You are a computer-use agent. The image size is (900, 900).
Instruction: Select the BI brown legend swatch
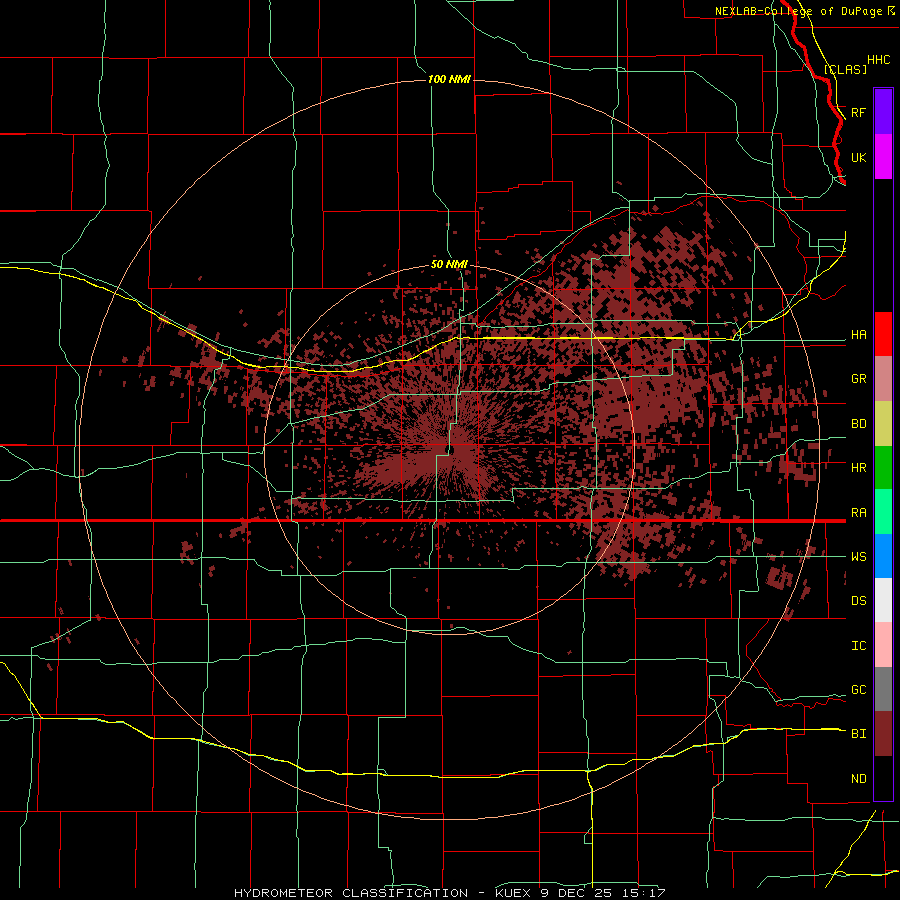click(883, 734)
